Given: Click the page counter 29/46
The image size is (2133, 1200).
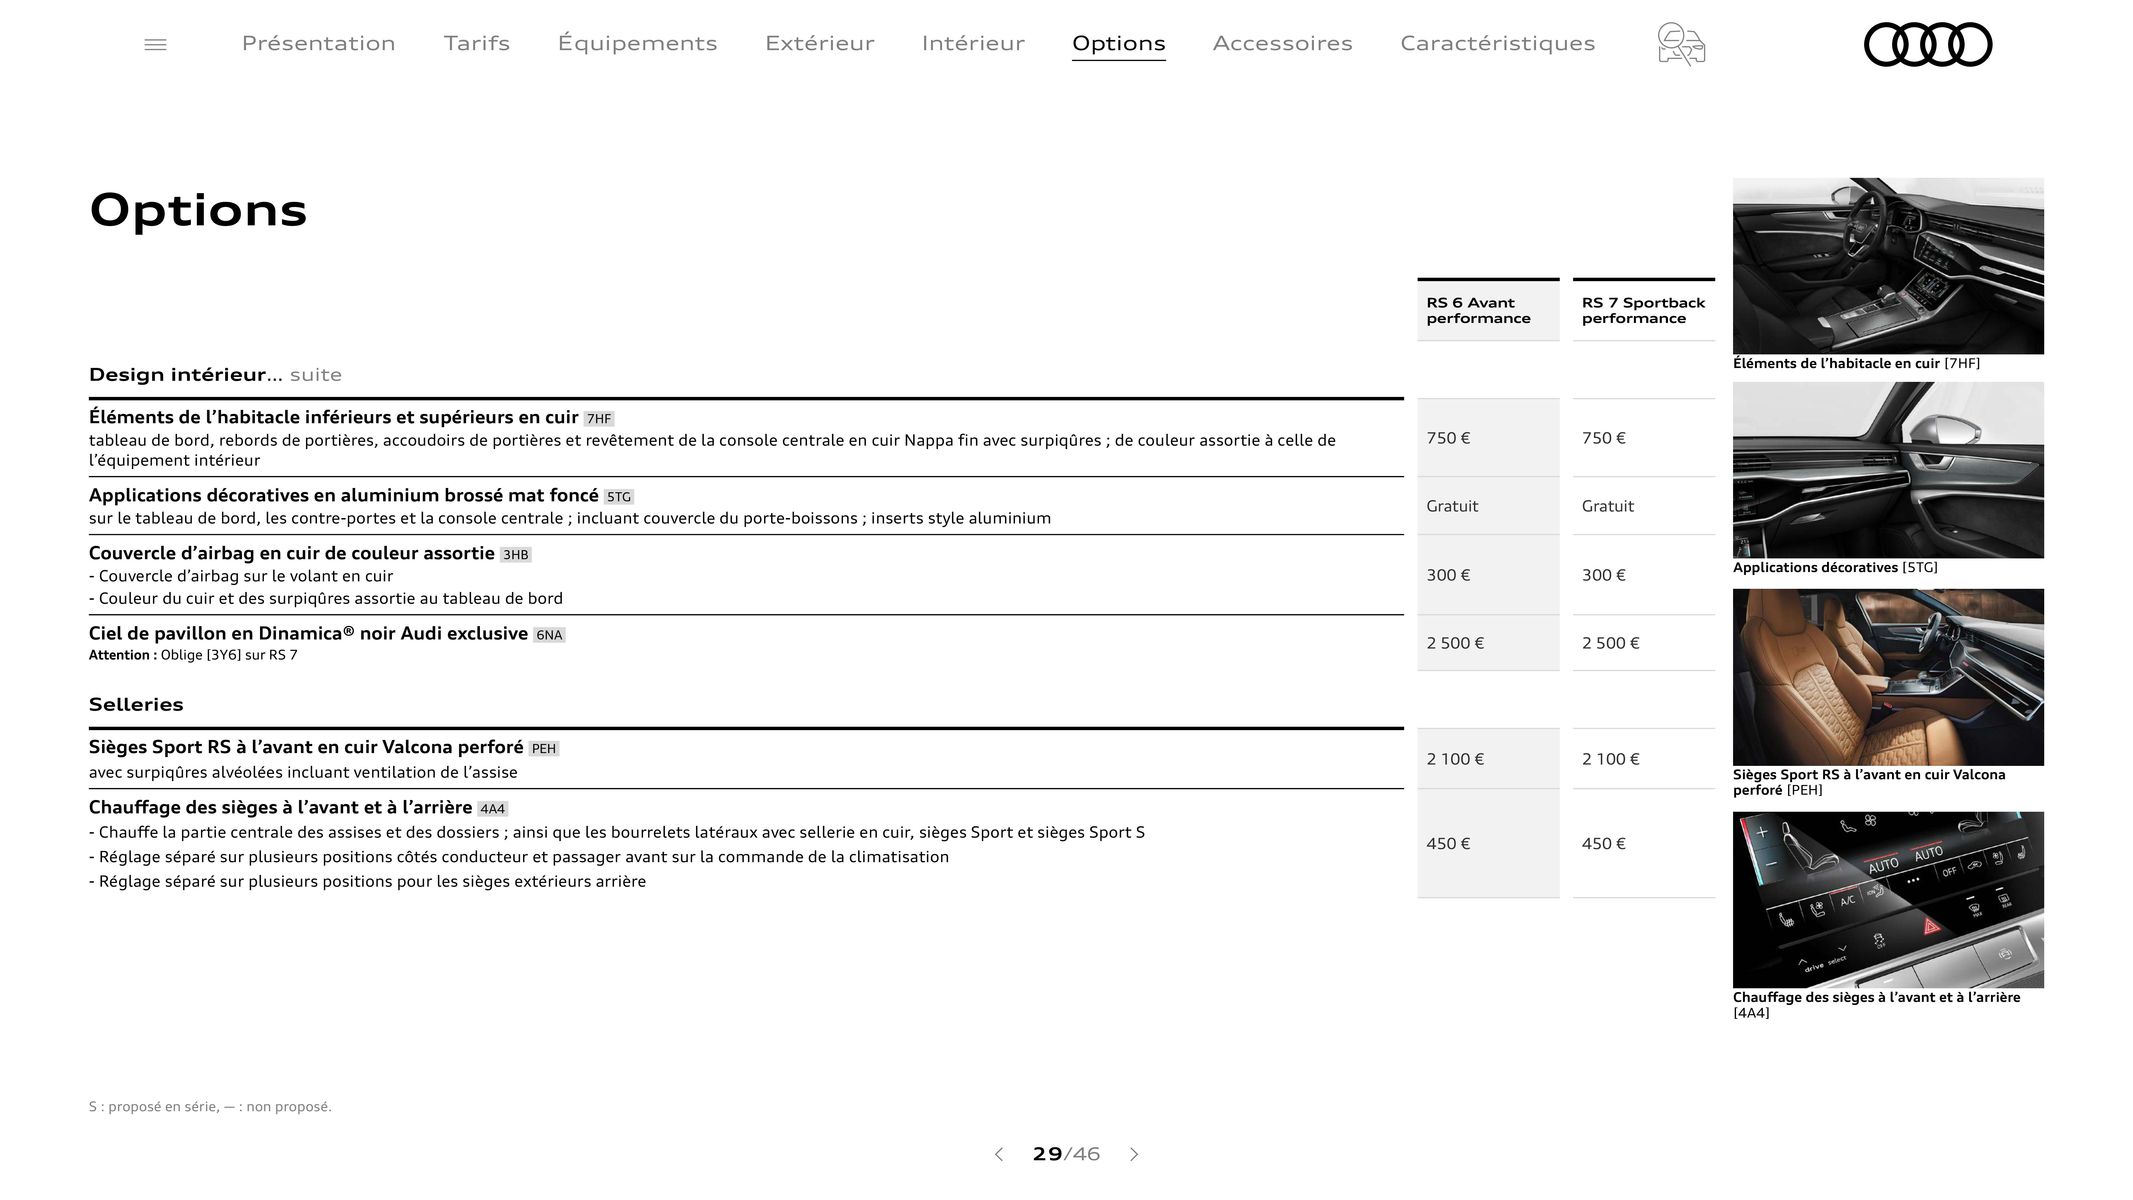Looking at the screenshot, I should [x=1066, y=1155].
